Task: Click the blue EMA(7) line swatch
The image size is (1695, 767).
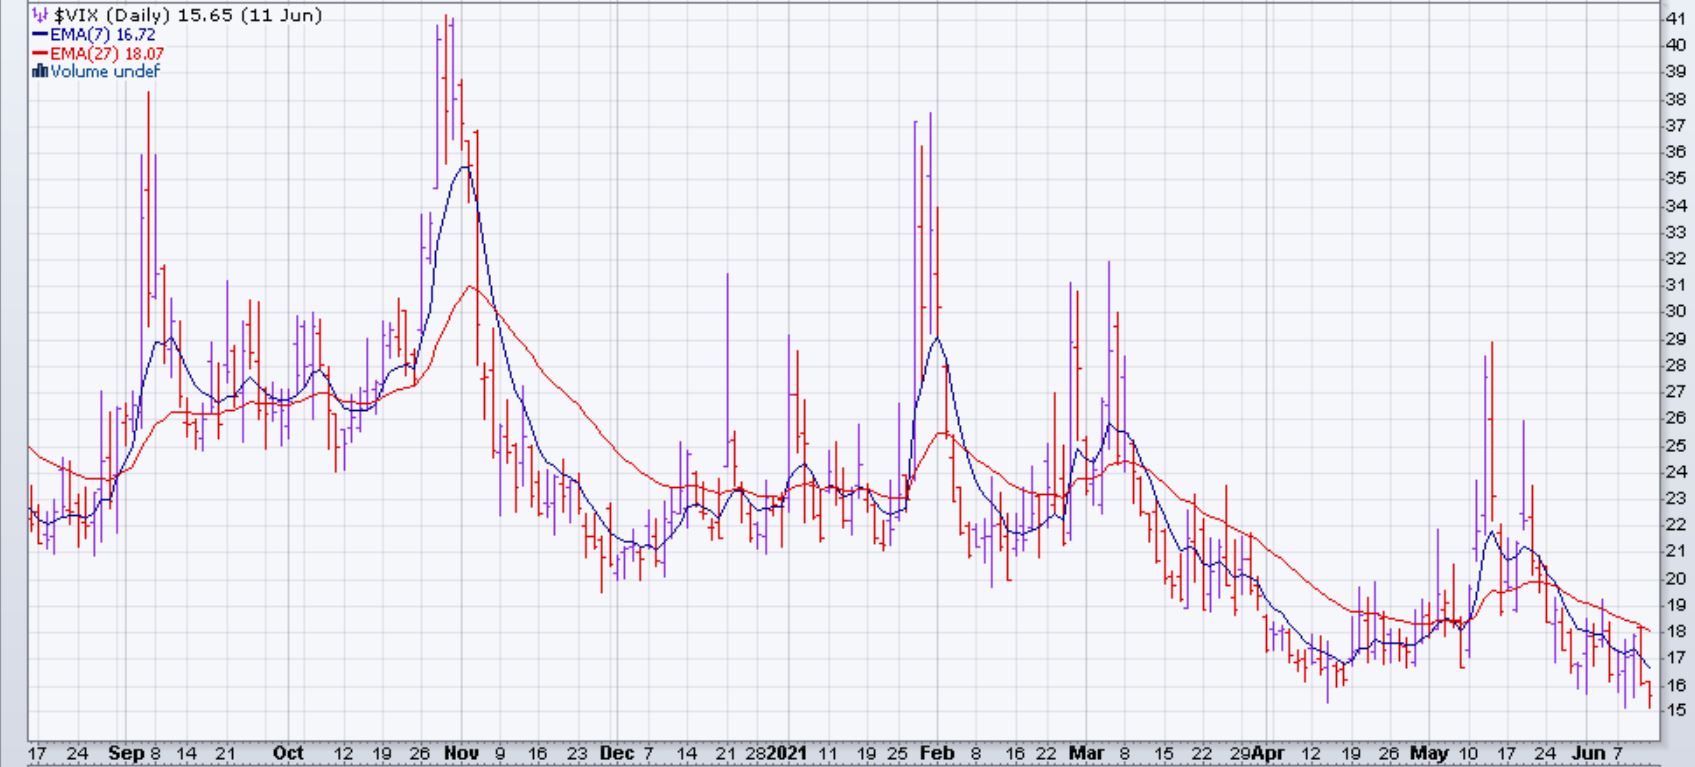Action: (x=40, y=35)
